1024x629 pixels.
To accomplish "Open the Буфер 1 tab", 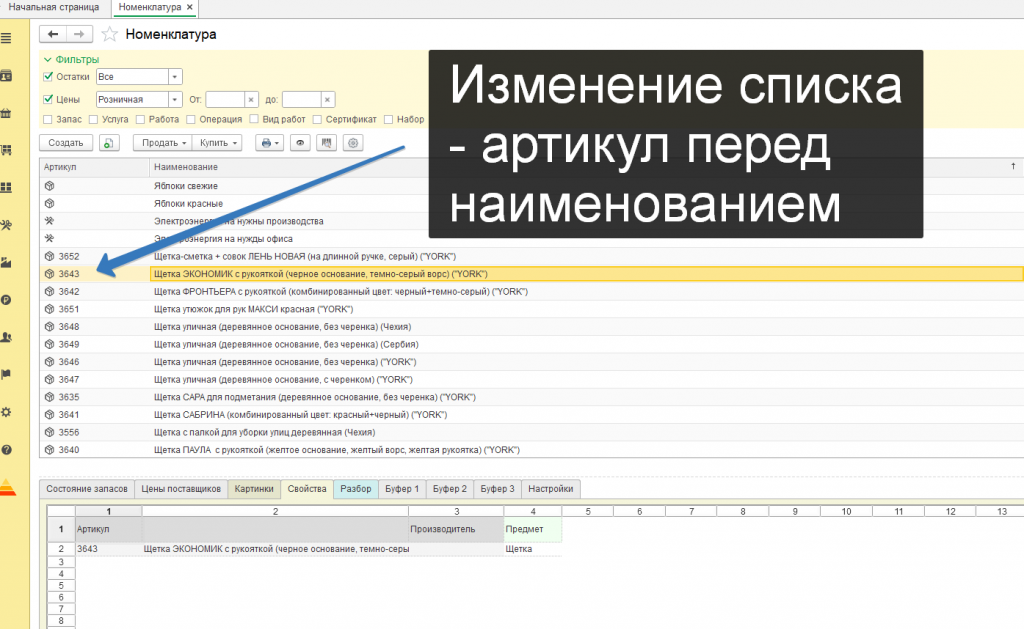I will click(x=402, y=489).
